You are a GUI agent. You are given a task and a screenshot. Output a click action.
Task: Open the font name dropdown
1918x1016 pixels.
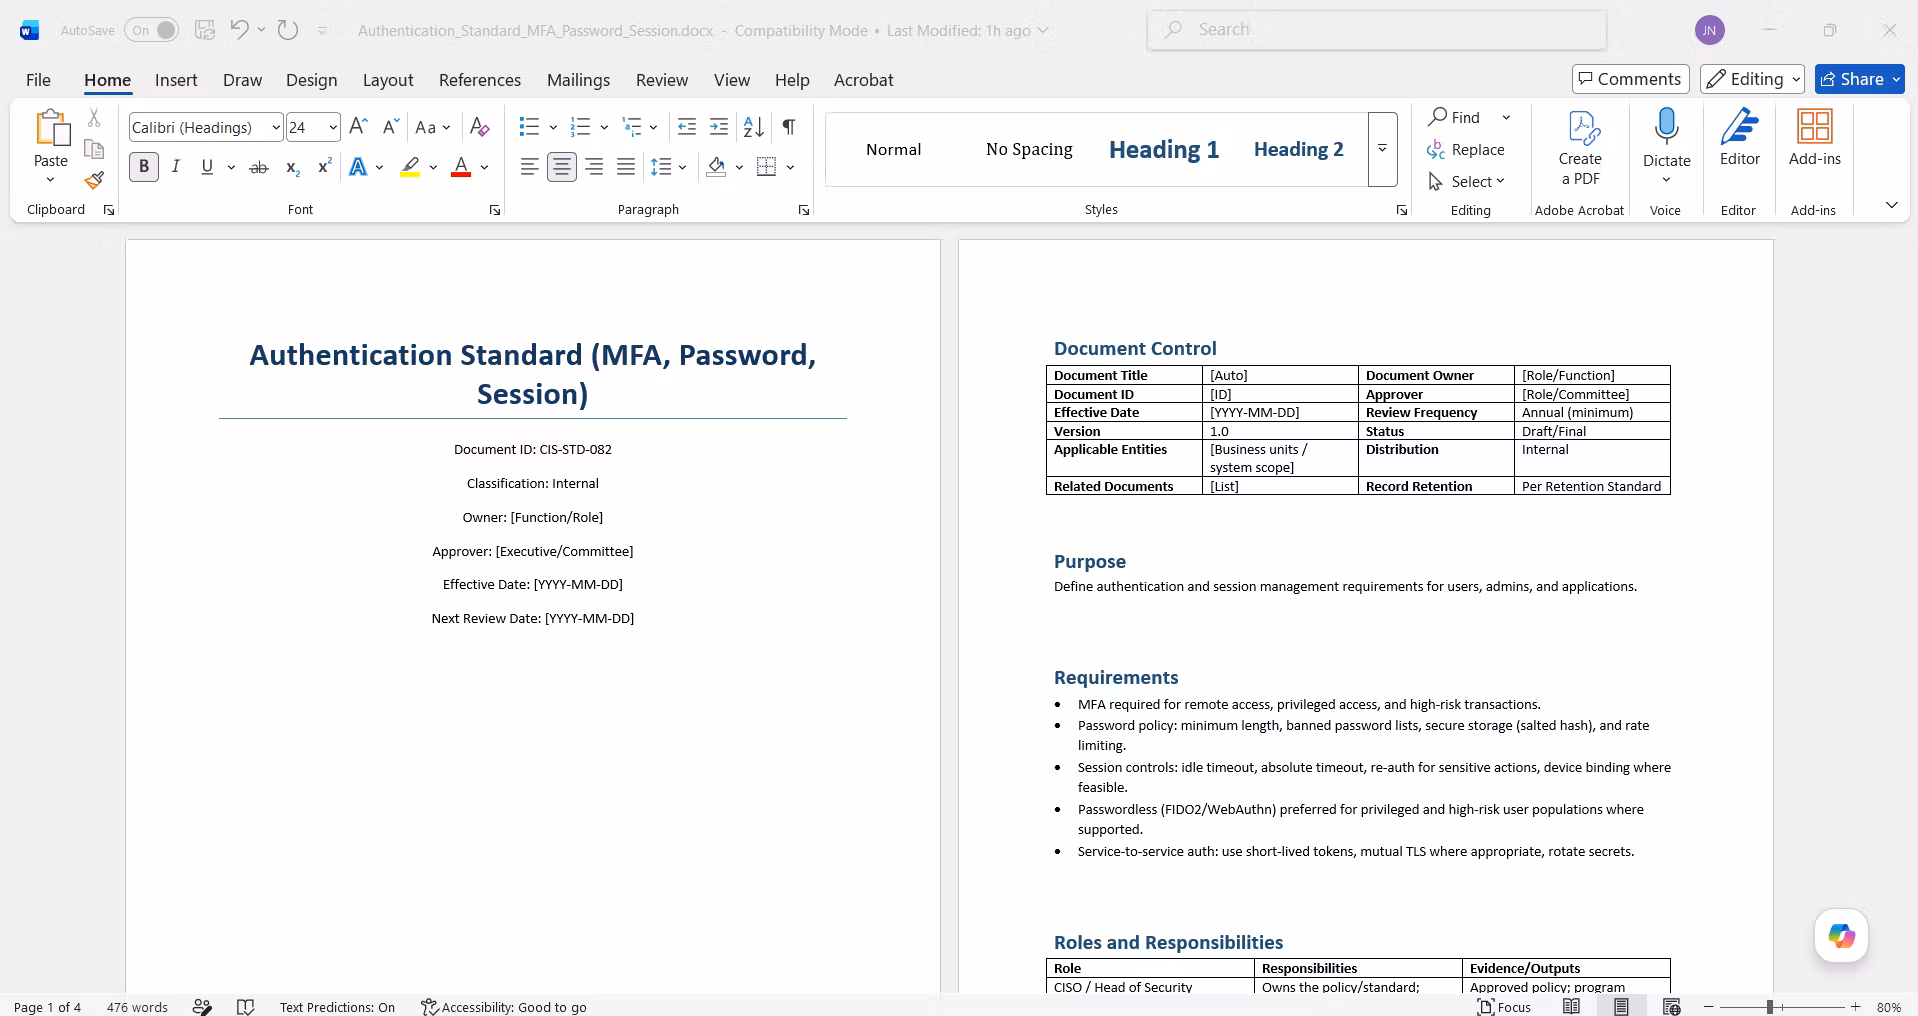click(276, 127)
